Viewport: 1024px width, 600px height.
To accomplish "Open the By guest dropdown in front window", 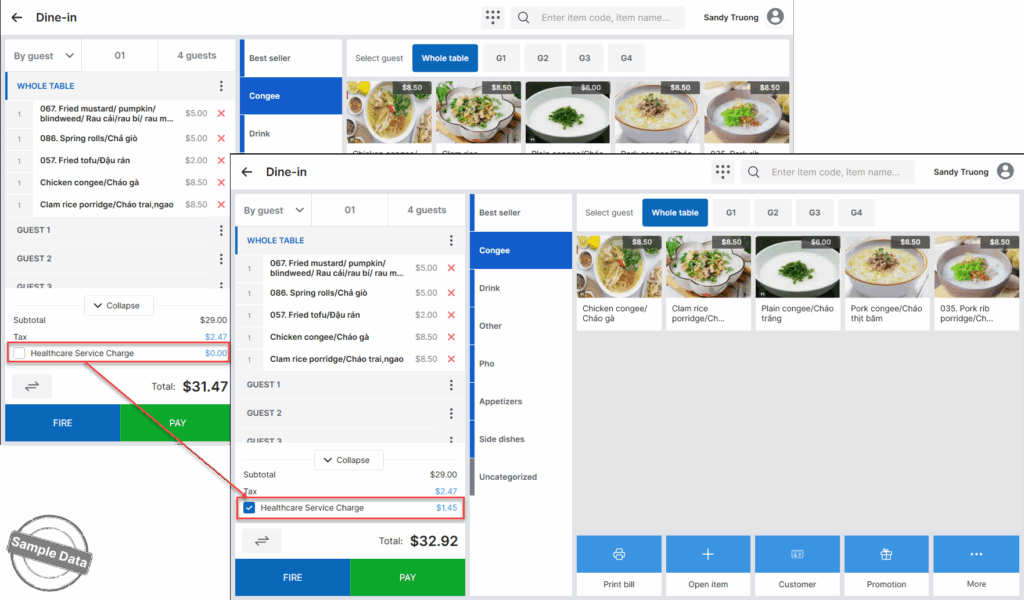I will click(x=273, y=210).
